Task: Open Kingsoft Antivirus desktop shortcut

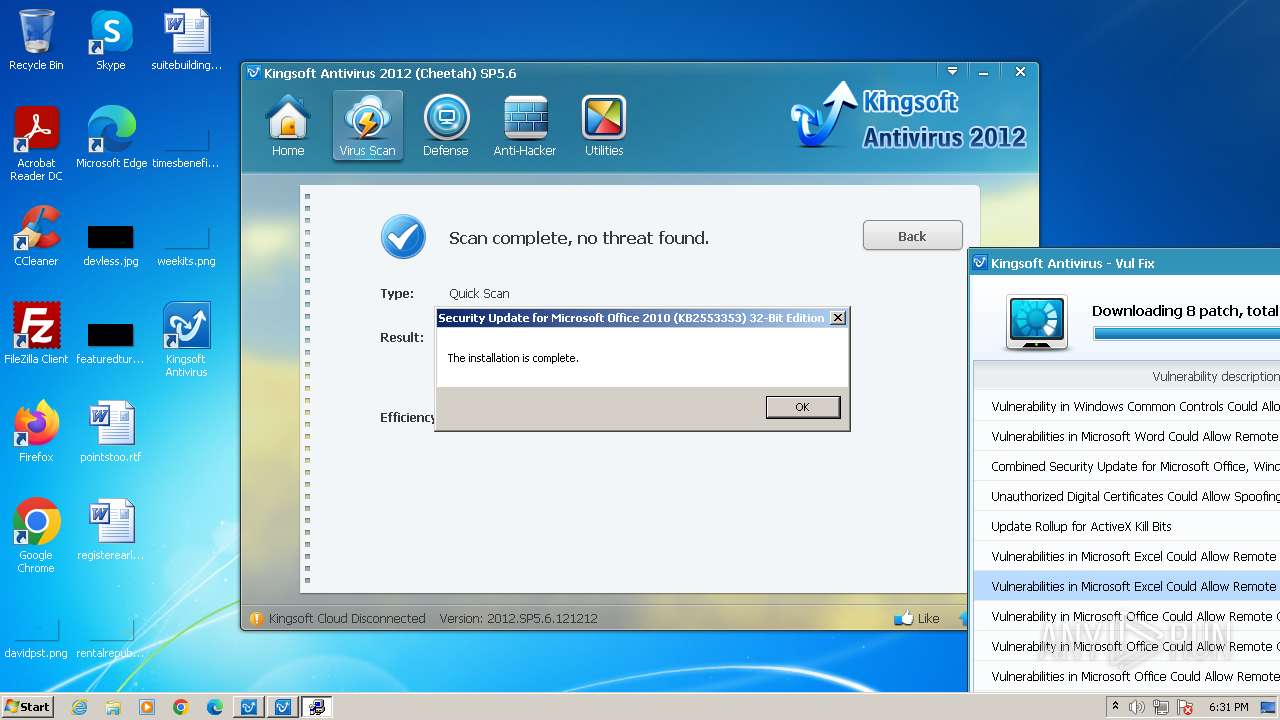Action: 186,340
